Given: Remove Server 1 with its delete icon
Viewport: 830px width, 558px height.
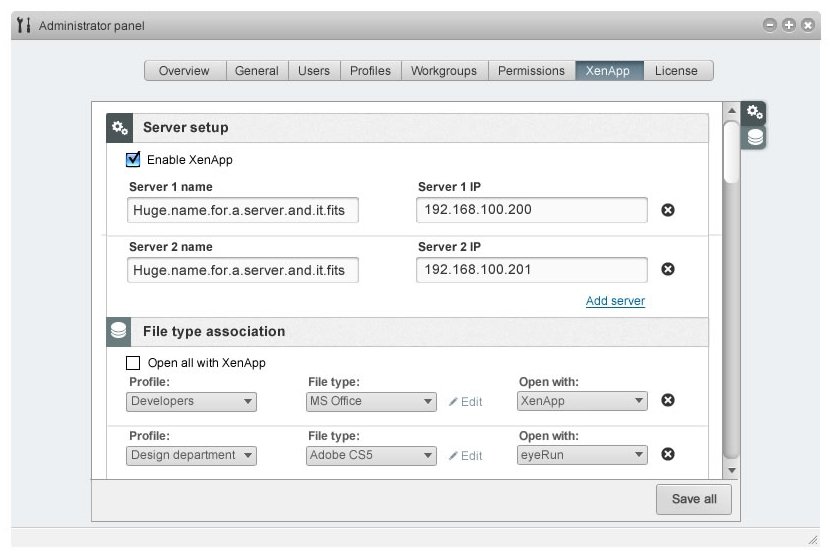Looking at the screenshot, I should (668, 210).
